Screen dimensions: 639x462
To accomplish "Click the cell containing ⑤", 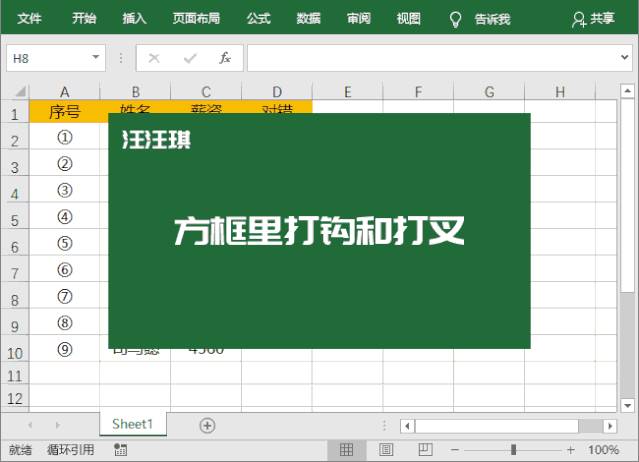I will 64,243.
